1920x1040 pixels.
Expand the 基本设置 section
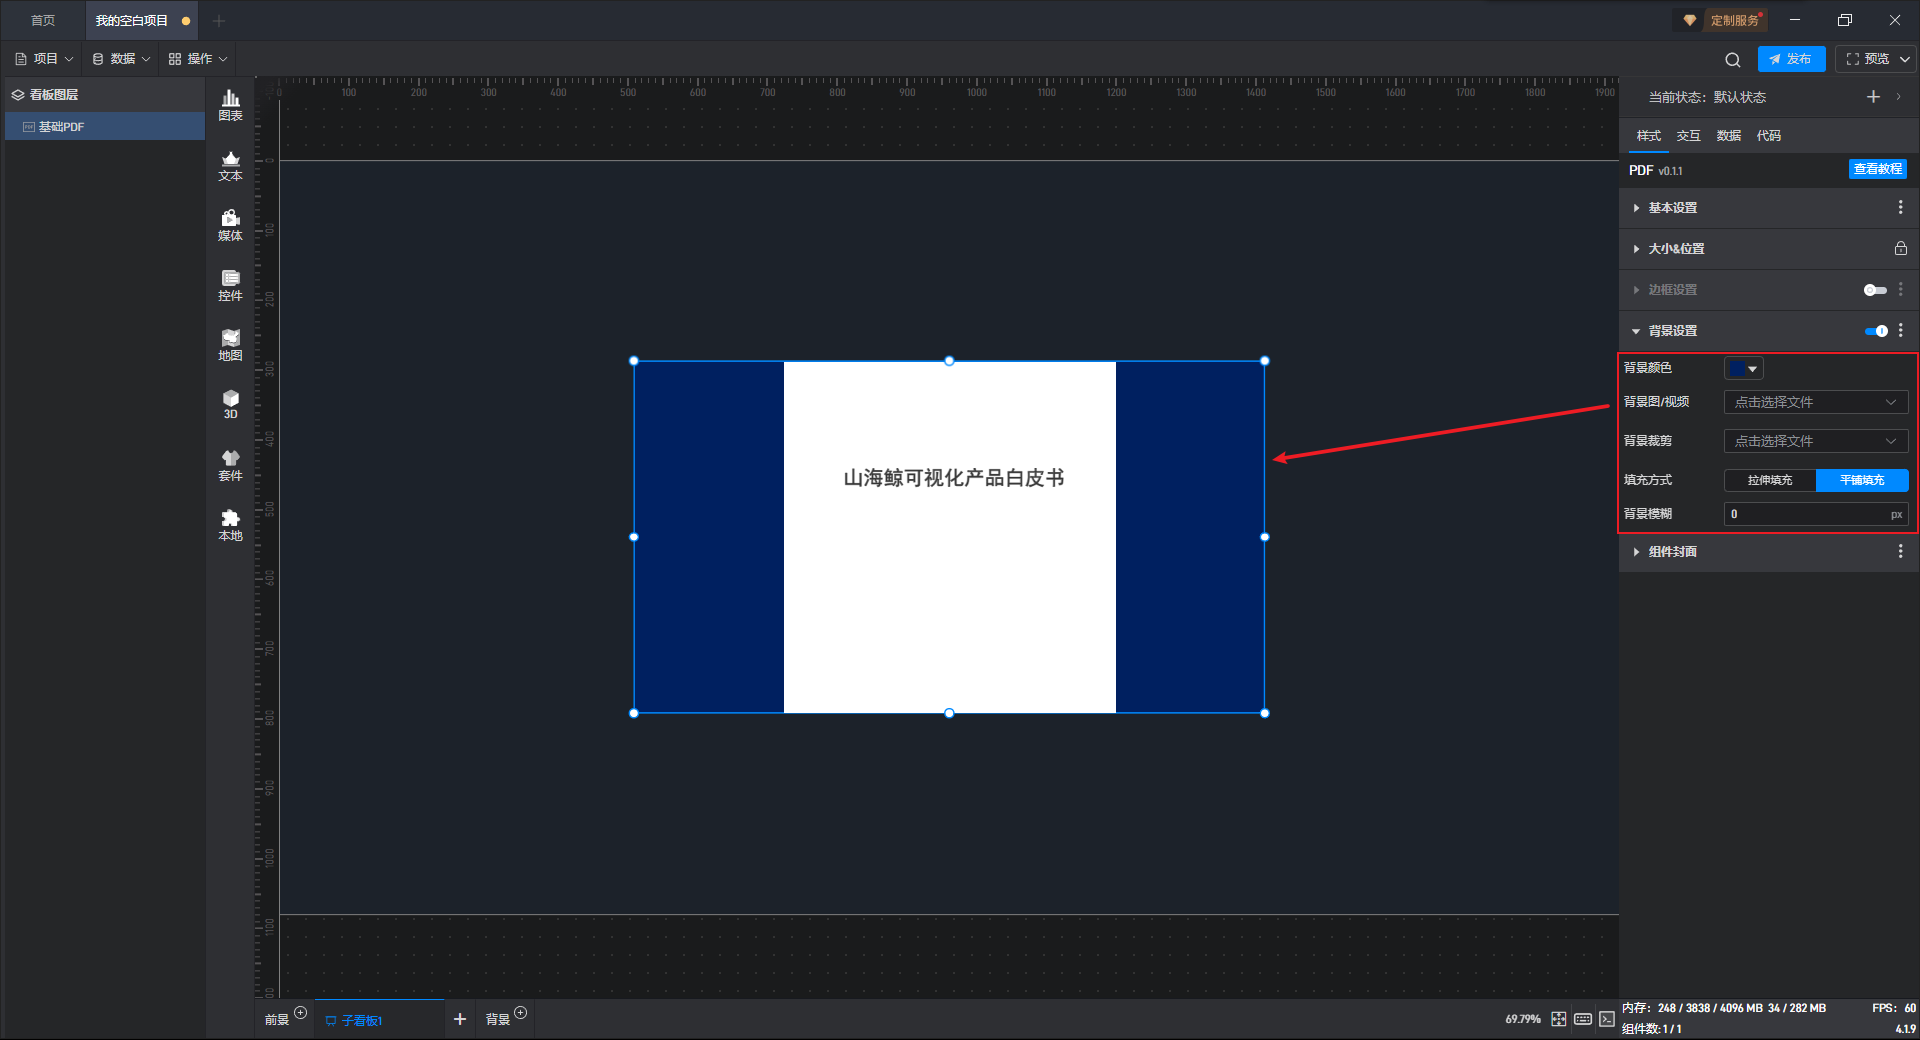coord(1673,208)
